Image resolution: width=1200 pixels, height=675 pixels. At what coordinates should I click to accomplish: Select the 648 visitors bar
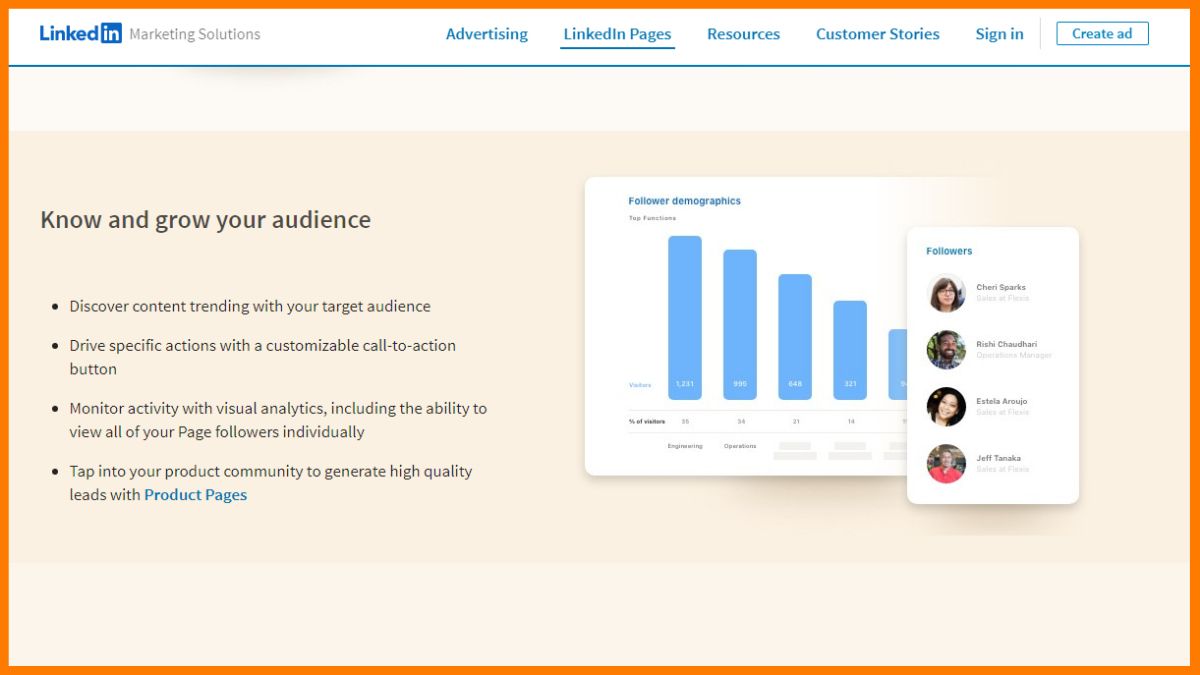click(x=795, y=337)
